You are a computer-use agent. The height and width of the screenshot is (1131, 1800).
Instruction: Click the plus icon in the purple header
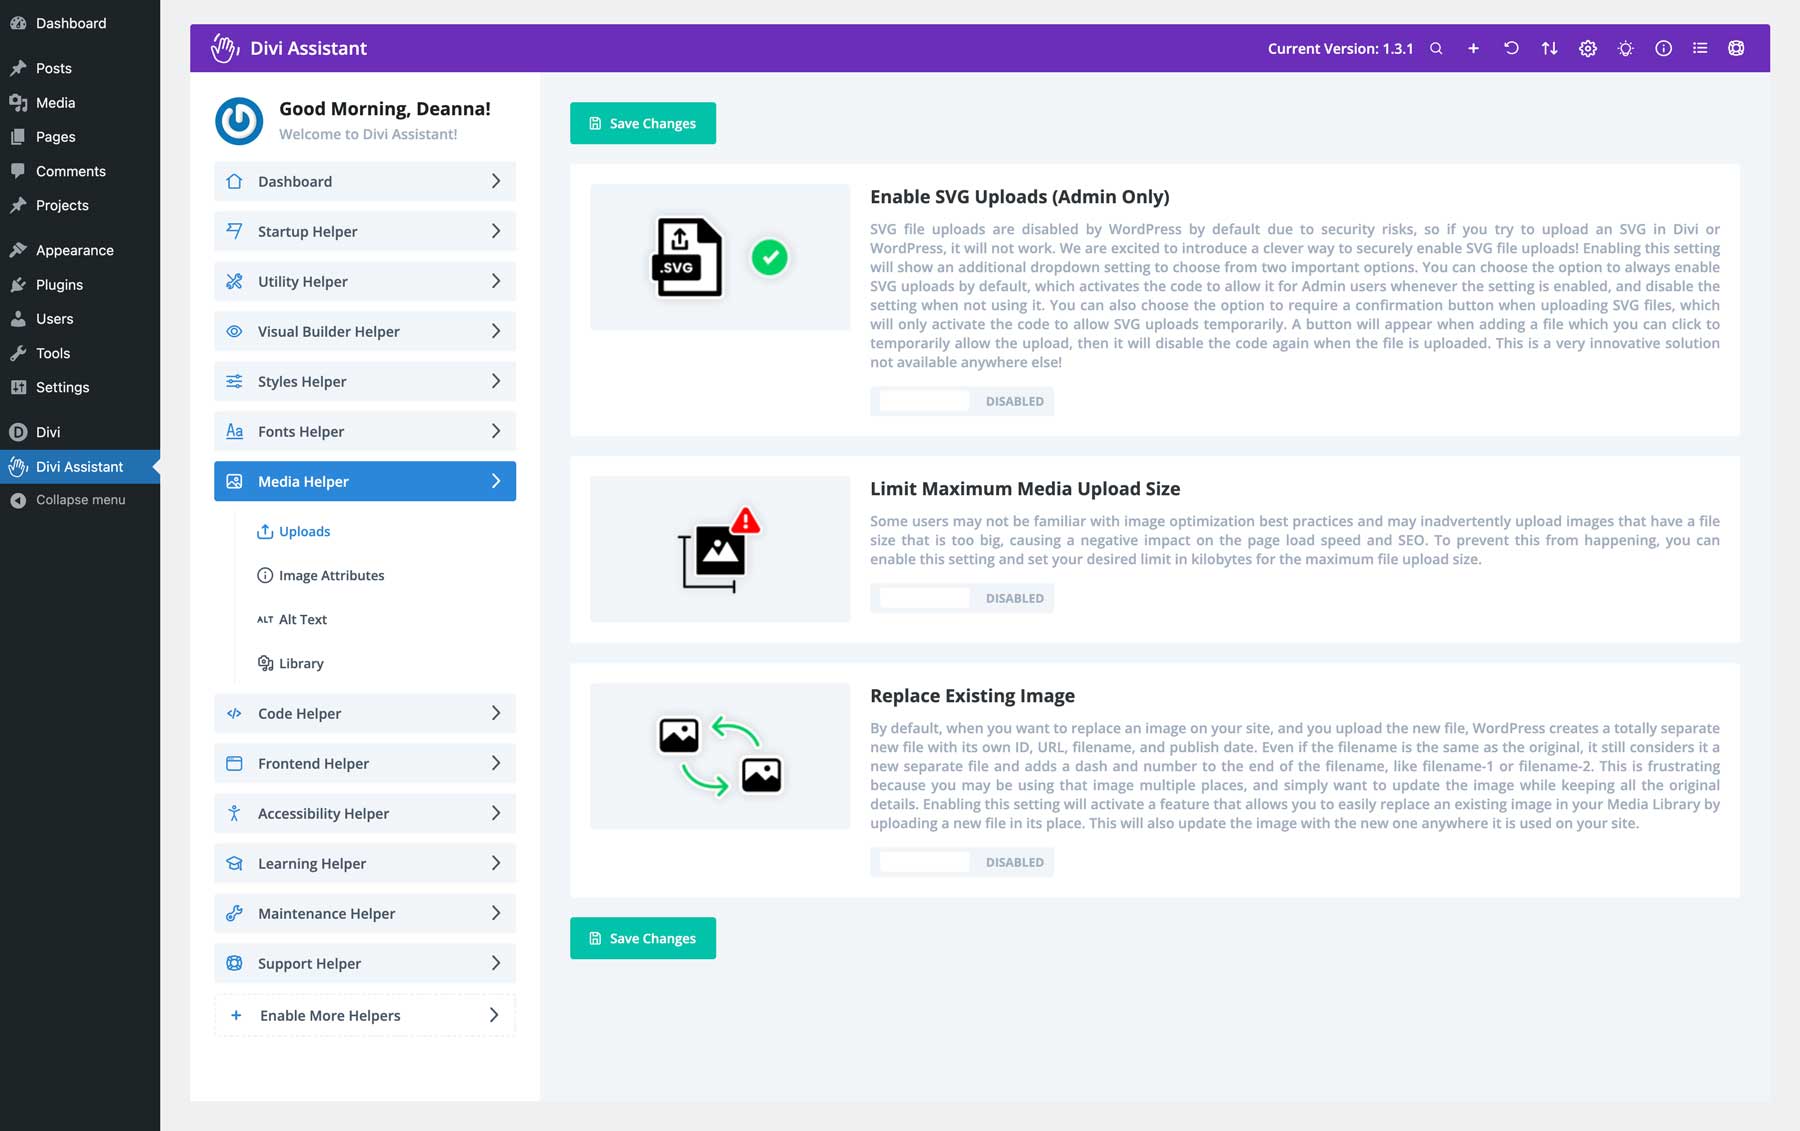coord(1473,47)
